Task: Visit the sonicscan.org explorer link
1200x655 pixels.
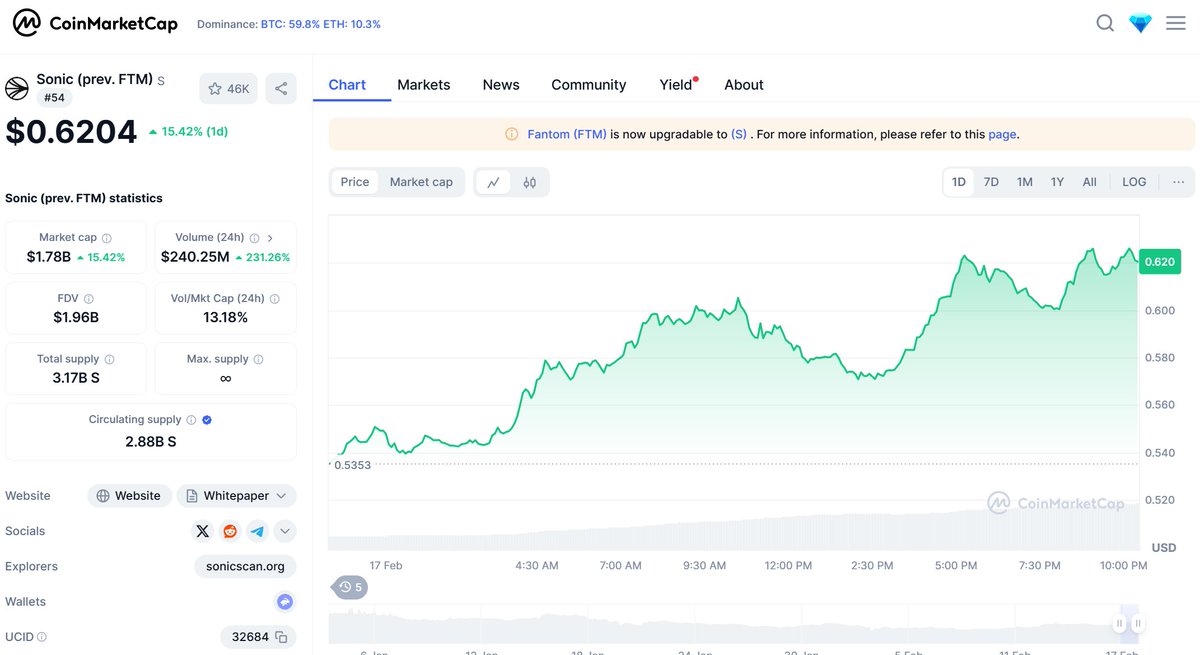Action: coord(245,566)
